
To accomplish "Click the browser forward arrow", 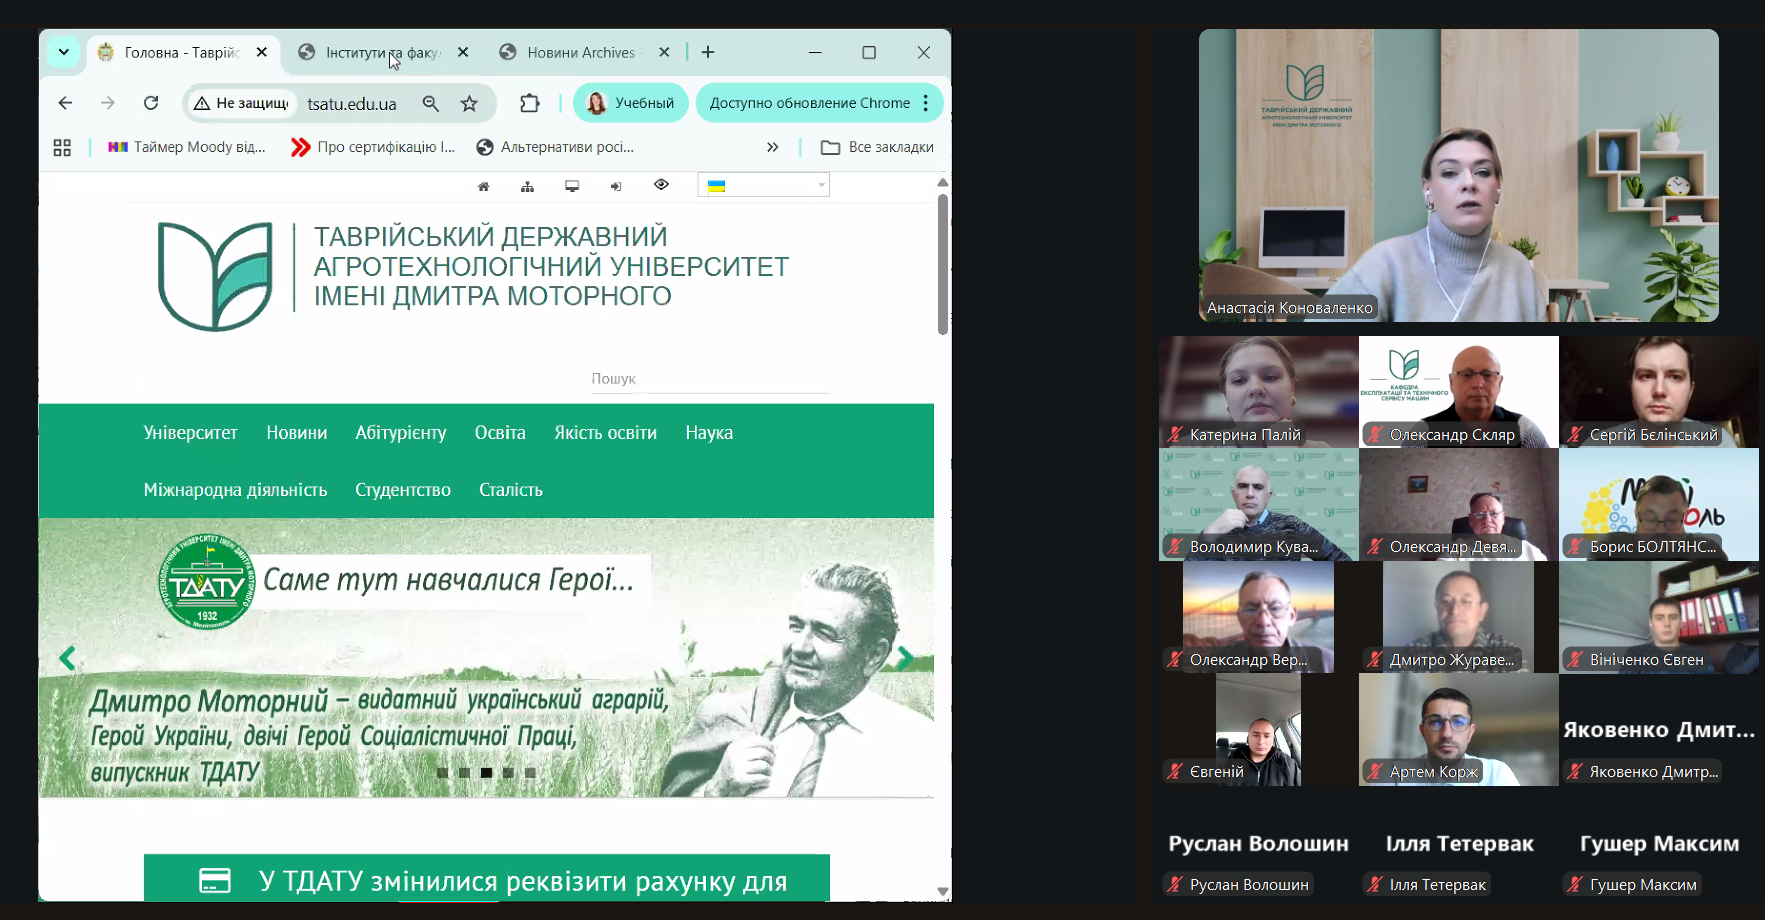I will click(x=108, y=103).
